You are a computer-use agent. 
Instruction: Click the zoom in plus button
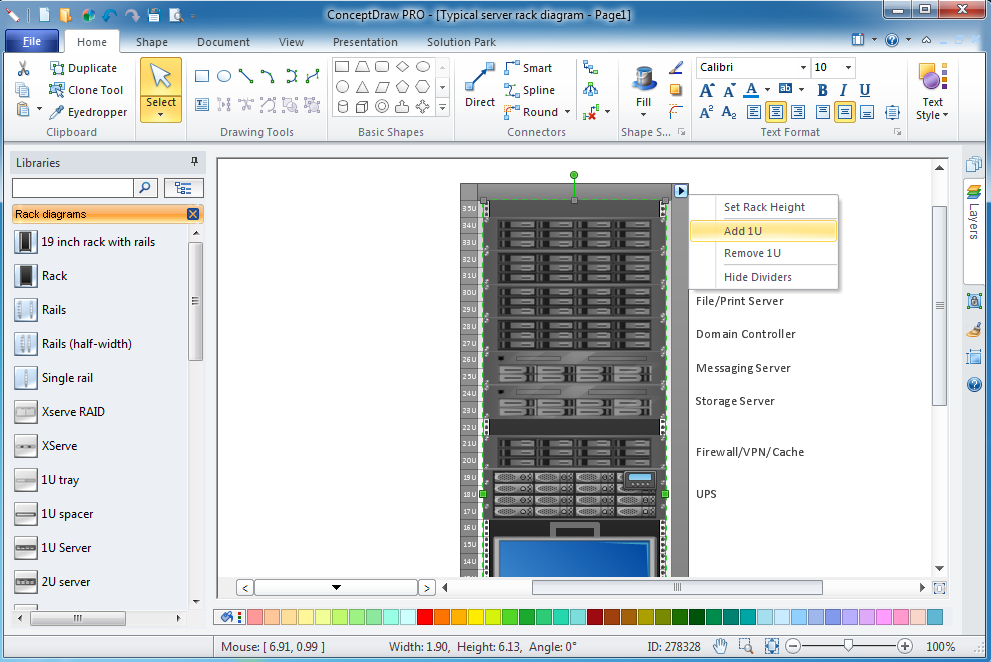click(905, 646)
